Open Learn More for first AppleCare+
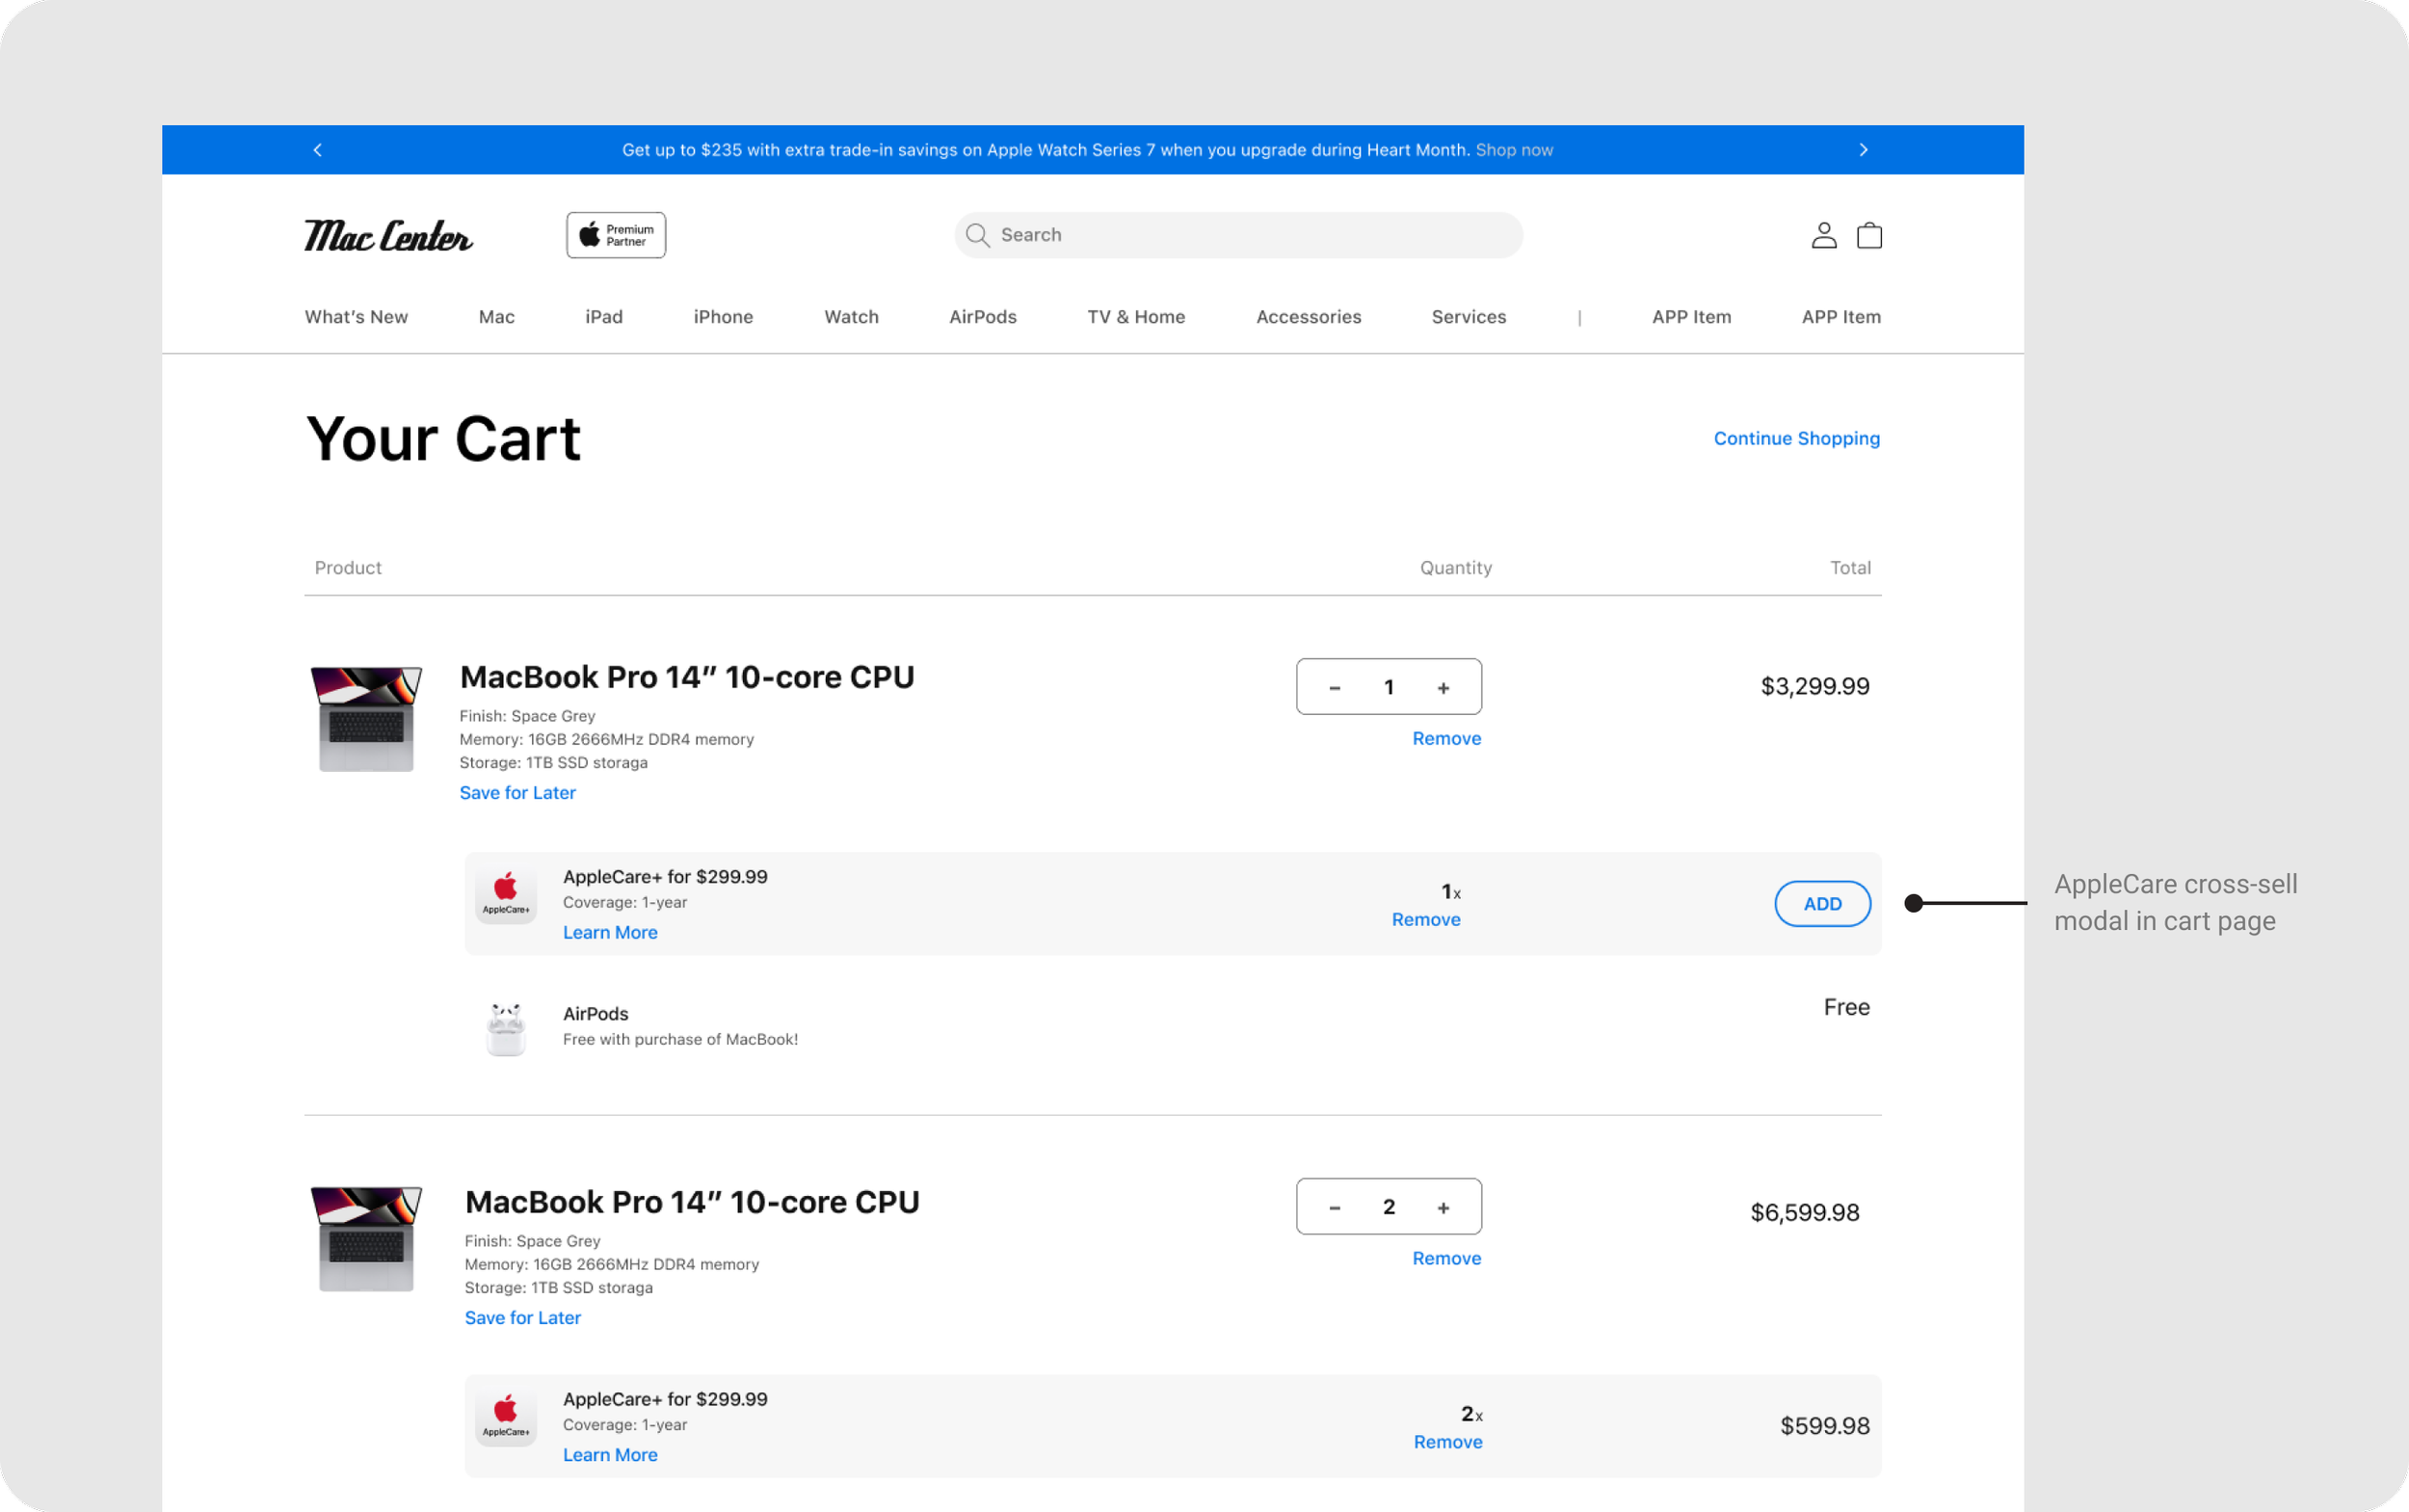 (x=610, y=933)
